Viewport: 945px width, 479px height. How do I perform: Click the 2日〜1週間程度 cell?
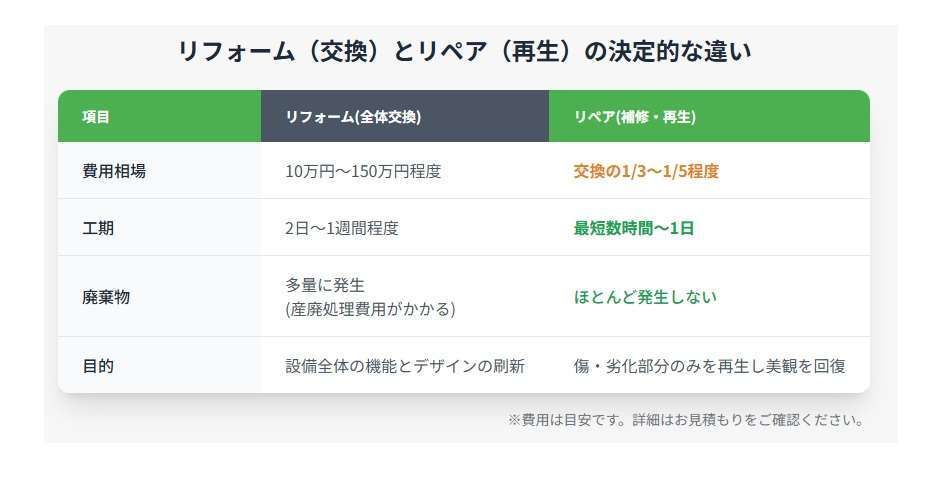click(x=342, y=228)
